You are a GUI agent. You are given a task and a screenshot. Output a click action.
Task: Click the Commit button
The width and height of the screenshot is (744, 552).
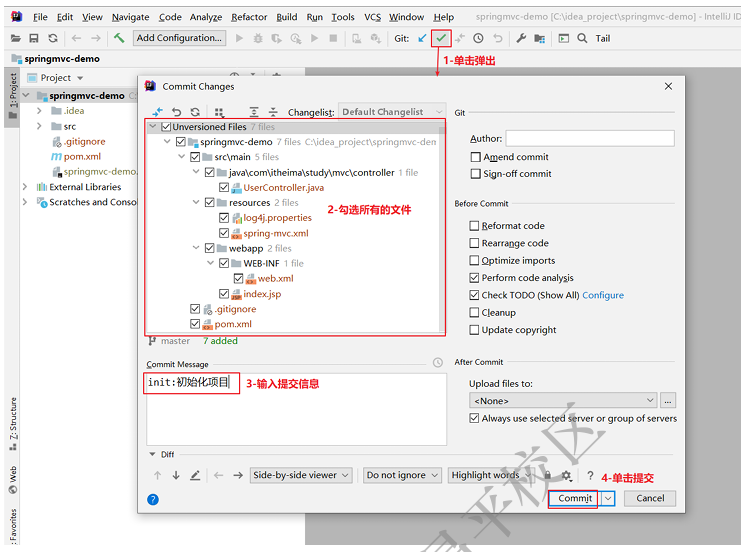click(575, 498)
